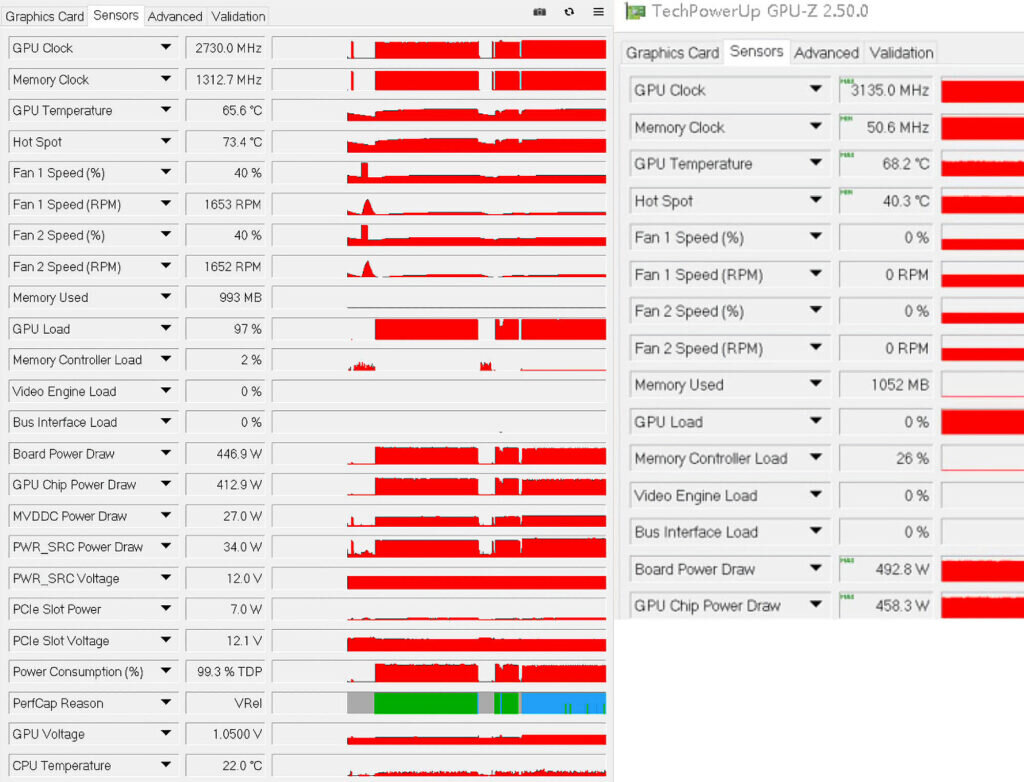
Task: Expand Bus Interface Load dropdown in left window
Action: 166,421
